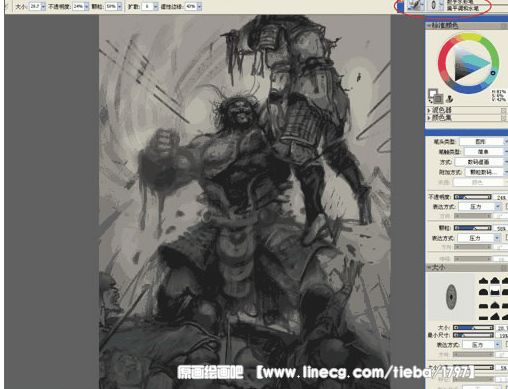Open the 方式 method dropdown

pos(481,162)
